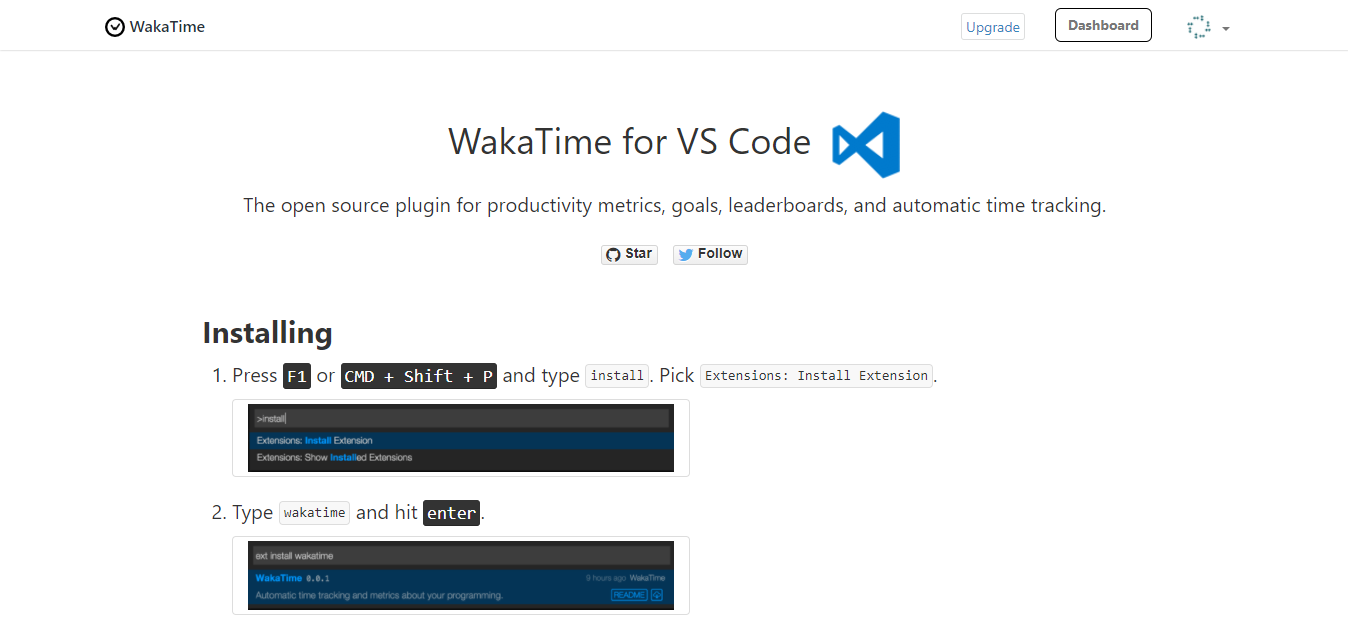1348x618 pixels.
Task: Click the enter key badge in step two
Action: [x=451, y=513]
